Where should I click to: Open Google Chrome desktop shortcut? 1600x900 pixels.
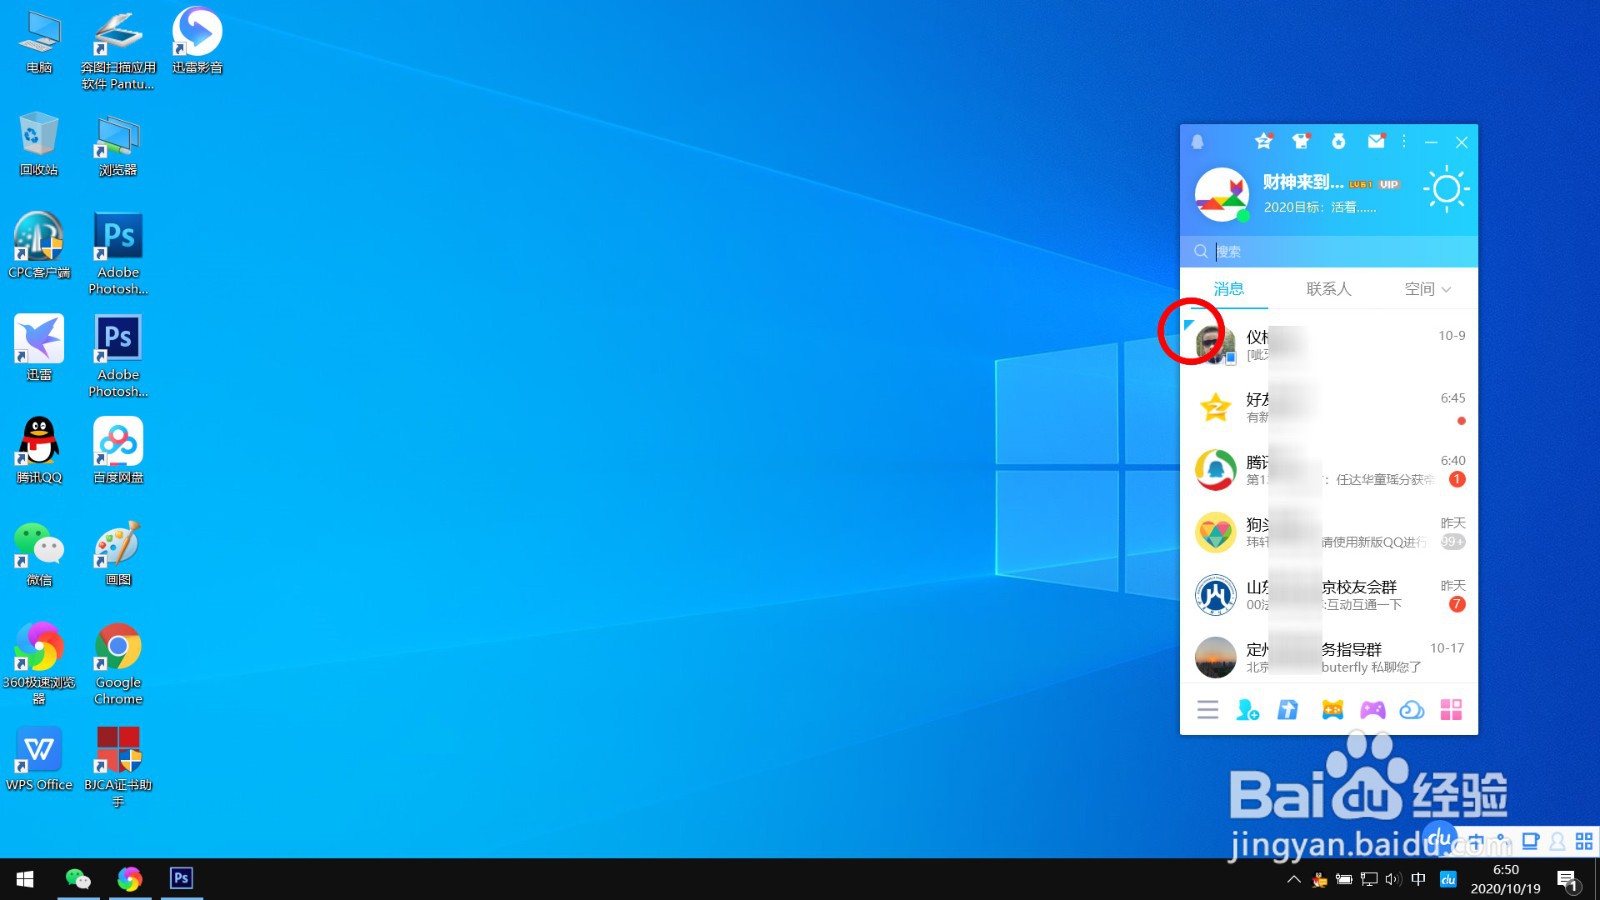tap(118, 664)
